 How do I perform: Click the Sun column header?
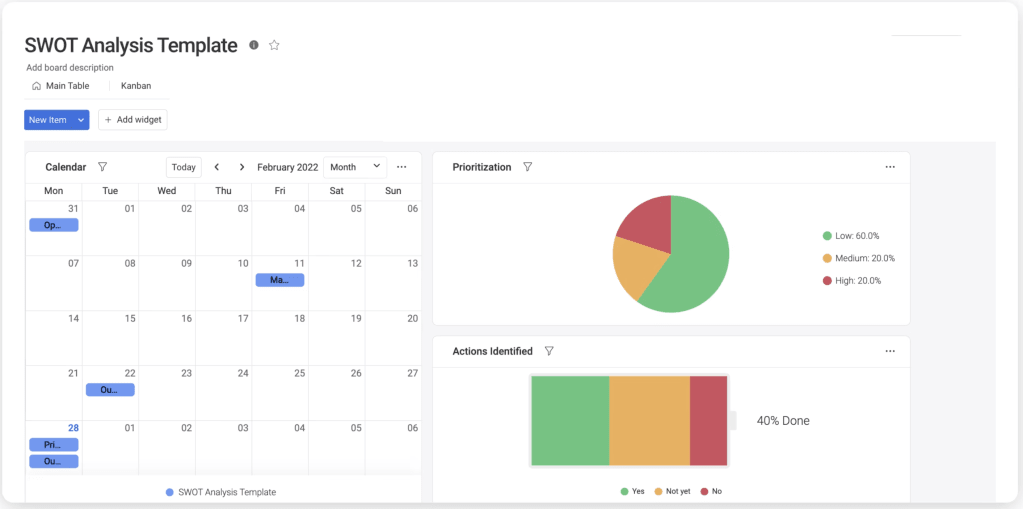pyautogui.click(x=393, y=191)
